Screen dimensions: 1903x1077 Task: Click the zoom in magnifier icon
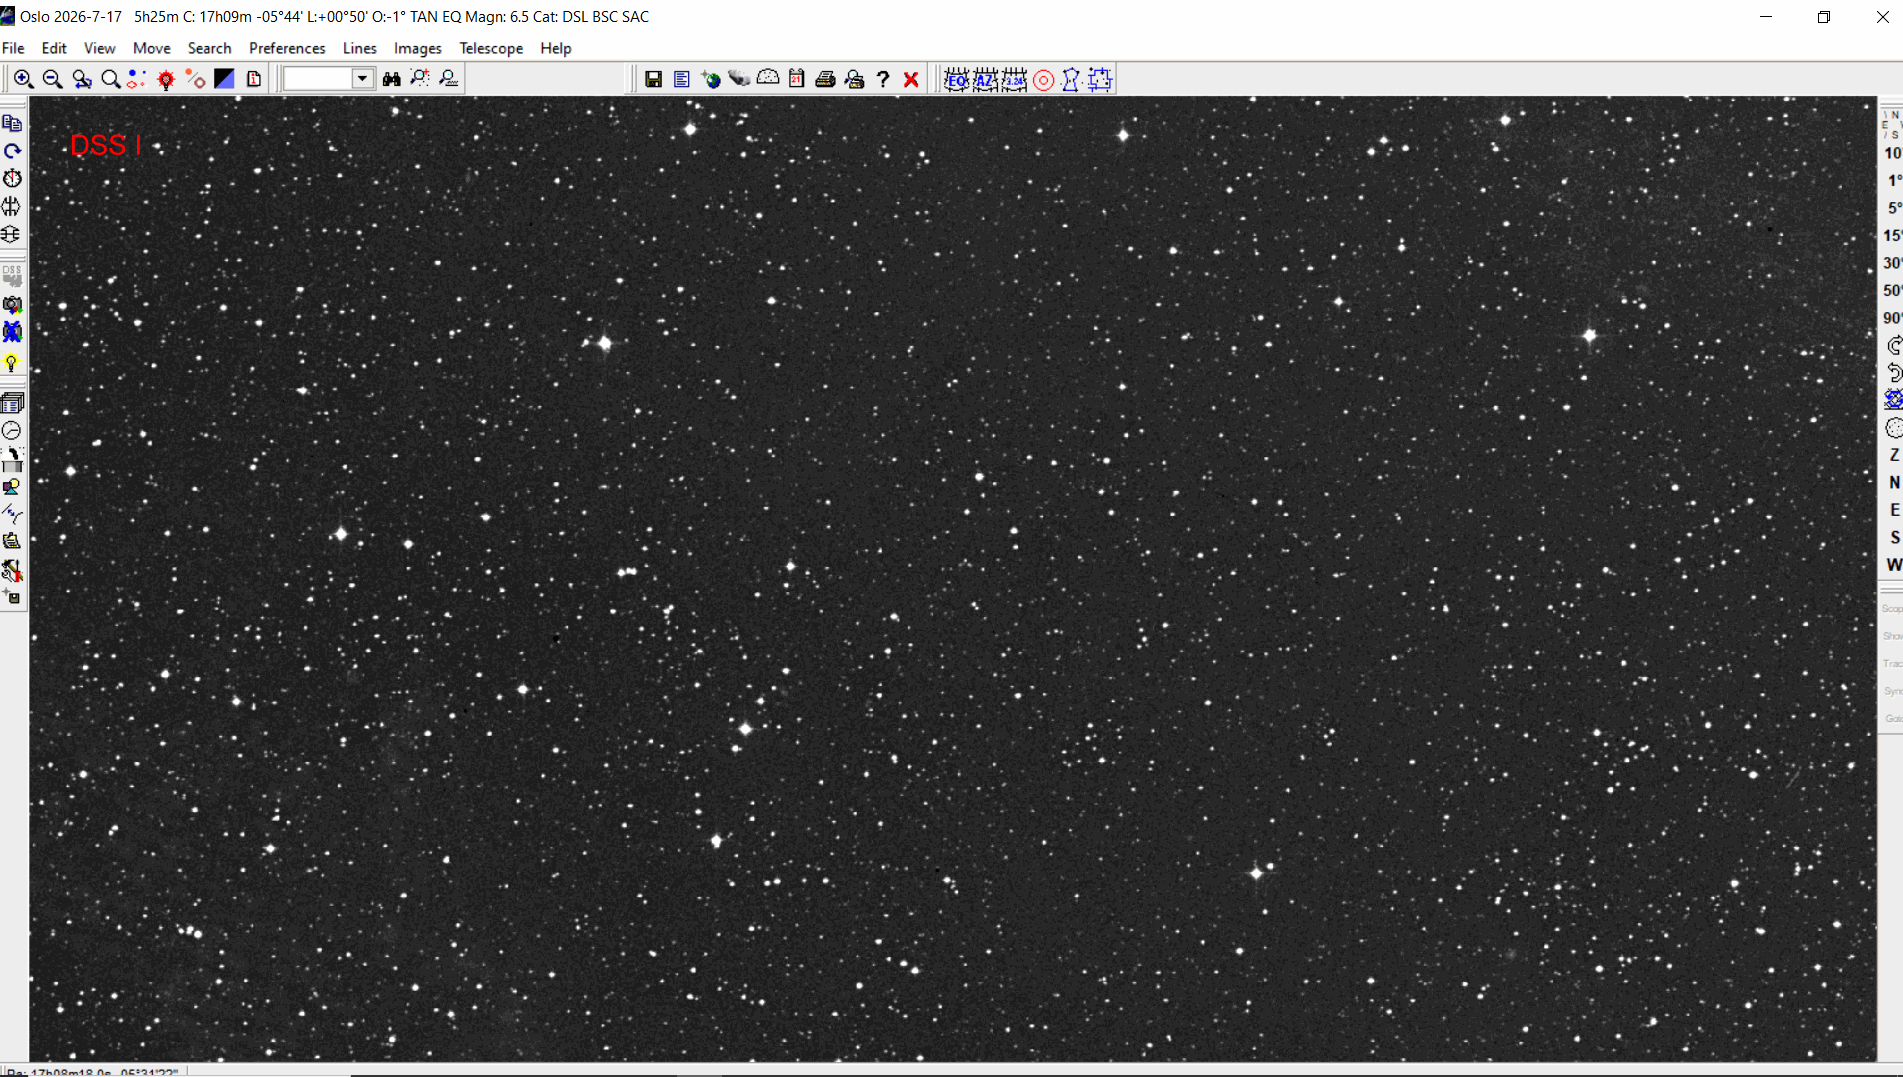pyautogui.click(x=24, y=79)
